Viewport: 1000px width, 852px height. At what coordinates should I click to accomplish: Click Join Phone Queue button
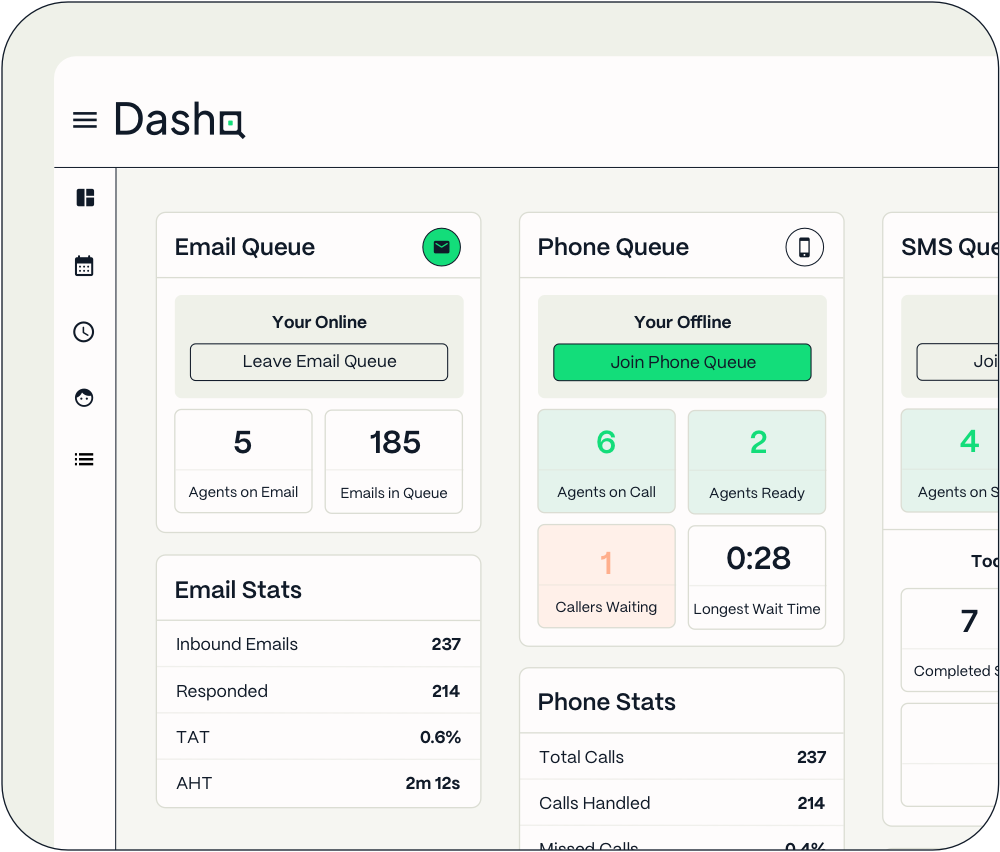[x=682, y=362]
